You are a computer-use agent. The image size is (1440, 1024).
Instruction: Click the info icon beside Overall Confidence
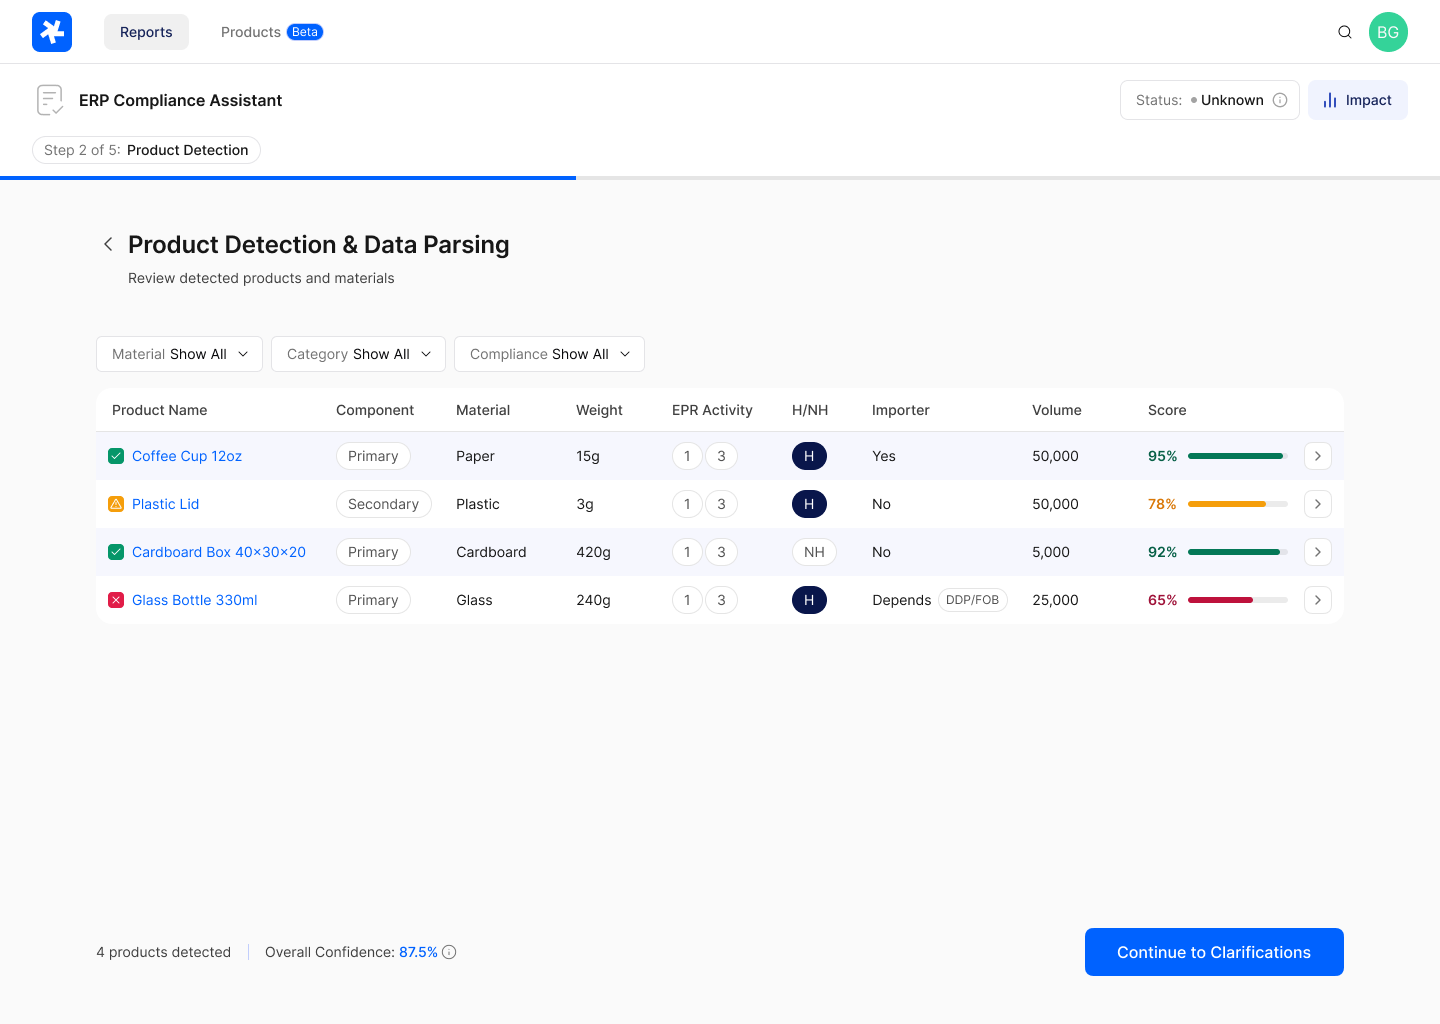coord(449,951)
